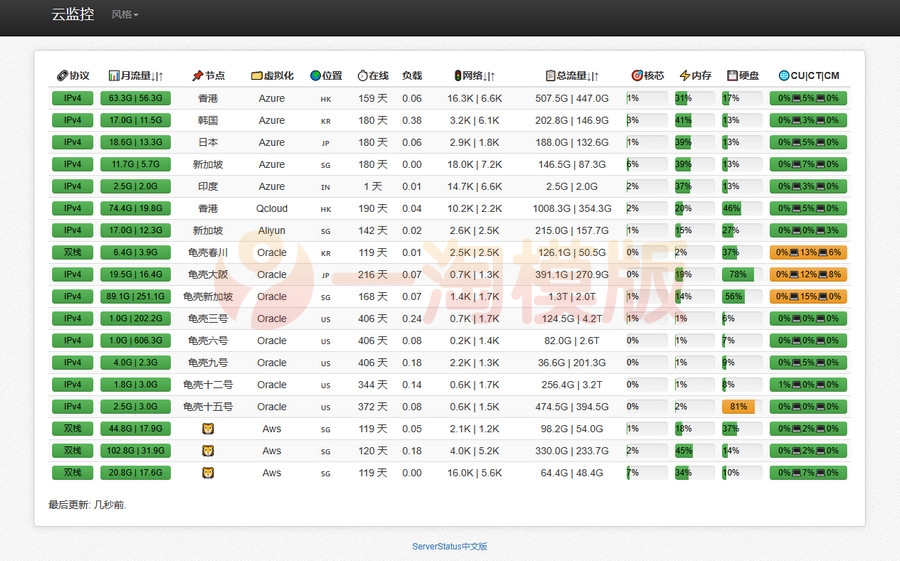Click the Aliyun virtualization cell
Image resolution: width=900 pixels, height=561 pixels.
[x=271, y=230]
